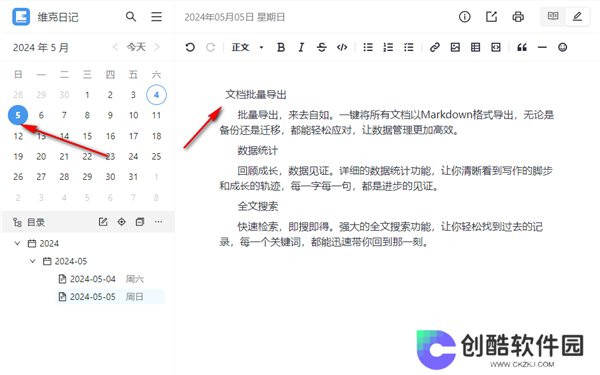Insert a block quote

tap(522, 47)
